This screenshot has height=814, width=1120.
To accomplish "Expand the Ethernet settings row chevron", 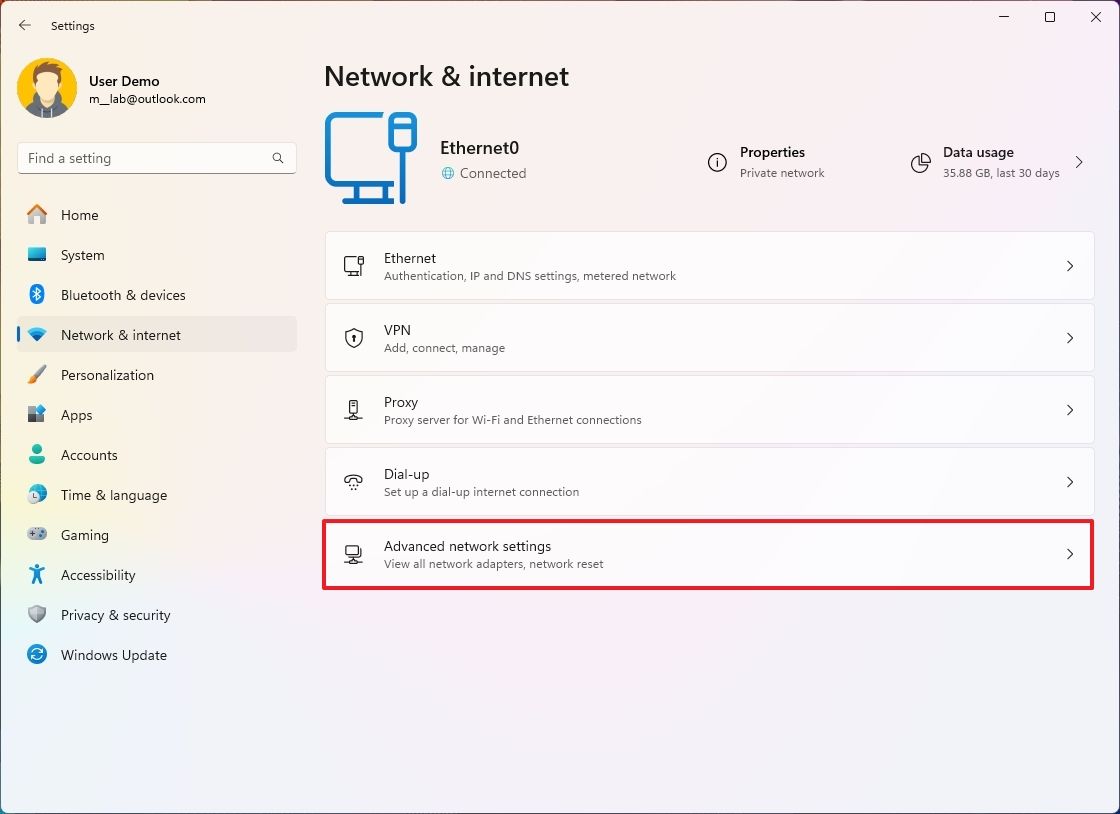I will pyautogui.click(x=1069, y=265).
